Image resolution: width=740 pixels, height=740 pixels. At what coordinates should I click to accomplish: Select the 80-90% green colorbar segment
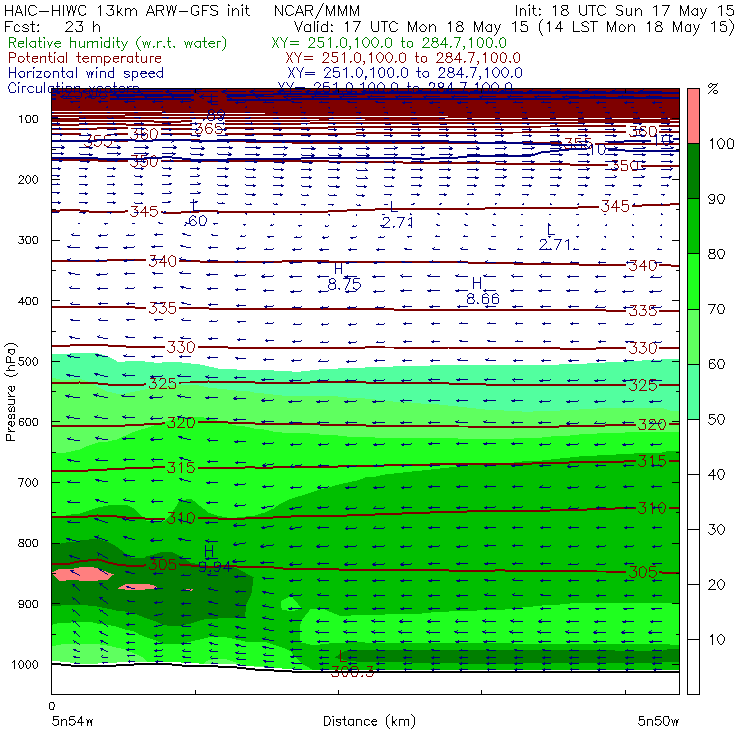tap(693, 226)
